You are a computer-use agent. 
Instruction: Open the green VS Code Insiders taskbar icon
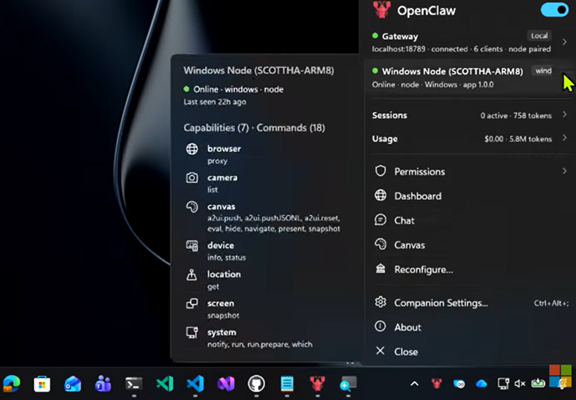[x=165, y=384]
